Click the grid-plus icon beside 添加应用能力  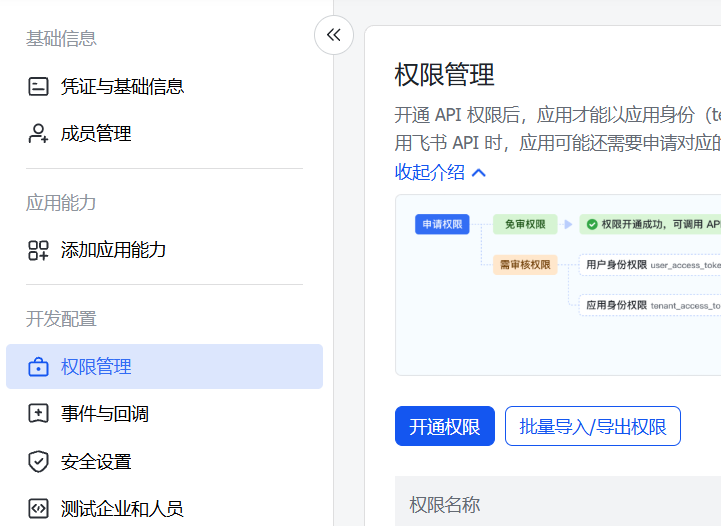point(38,250)
